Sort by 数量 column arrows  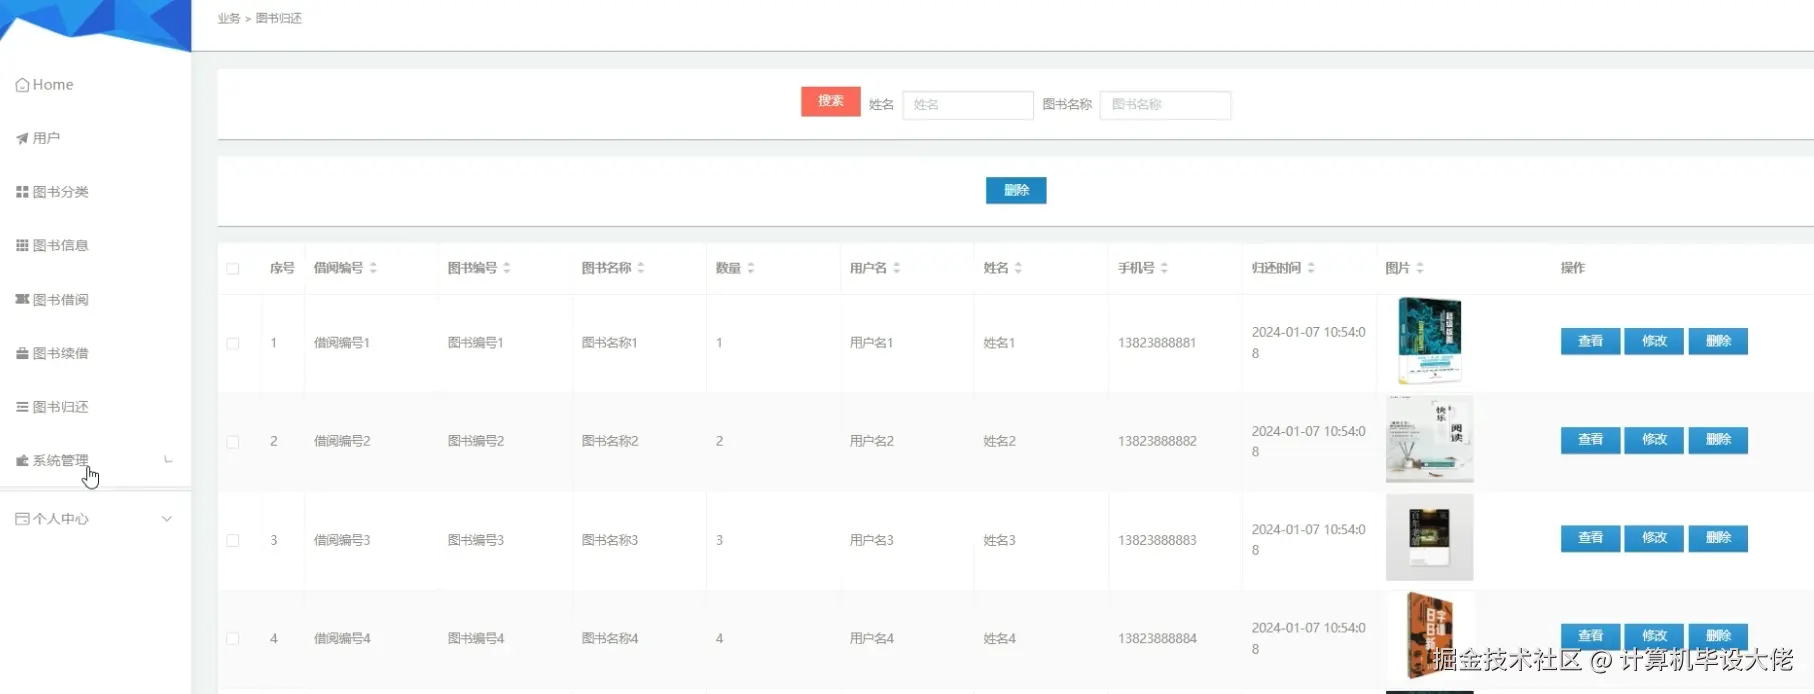(x=751, y=268)
